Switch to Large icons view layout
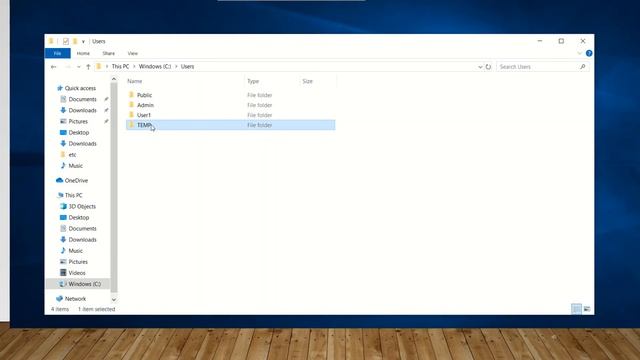The height and width of the screenshot is (360, 640). (587, 309)
